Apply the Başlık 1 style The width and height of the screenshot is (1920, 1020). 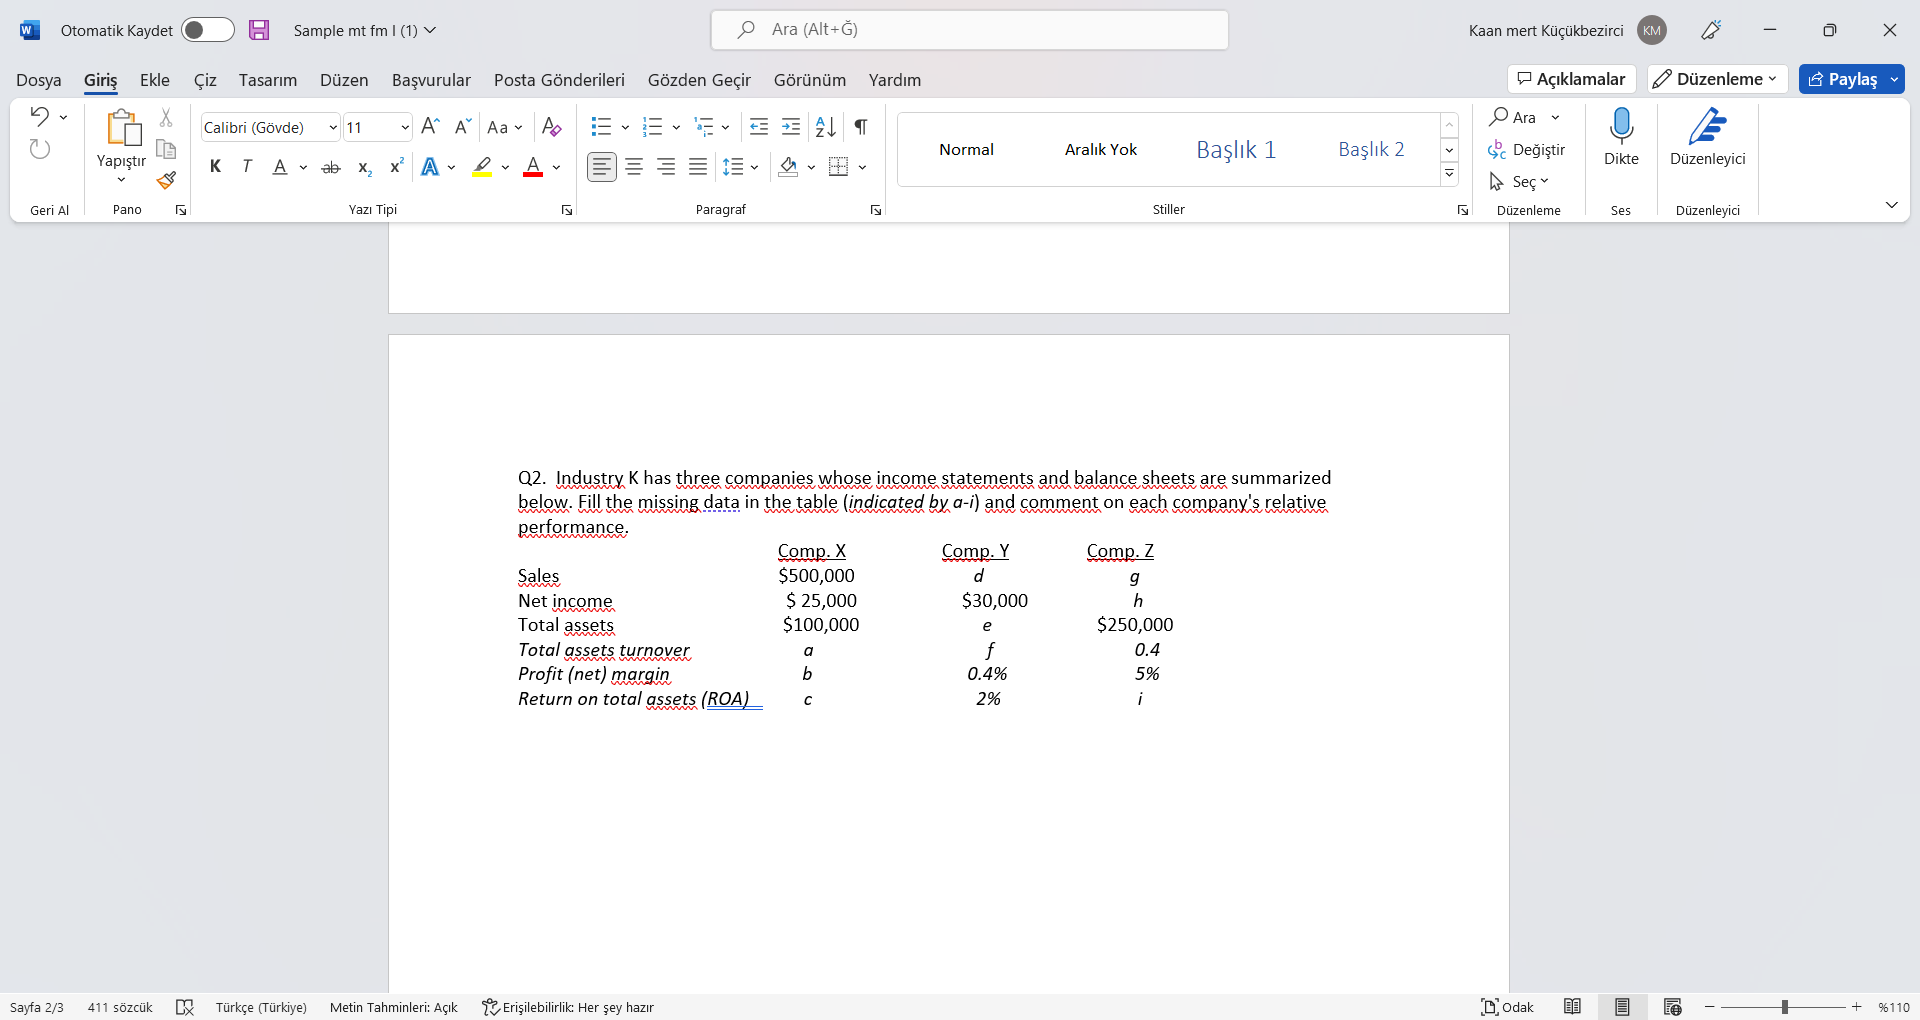(1236, 149)
